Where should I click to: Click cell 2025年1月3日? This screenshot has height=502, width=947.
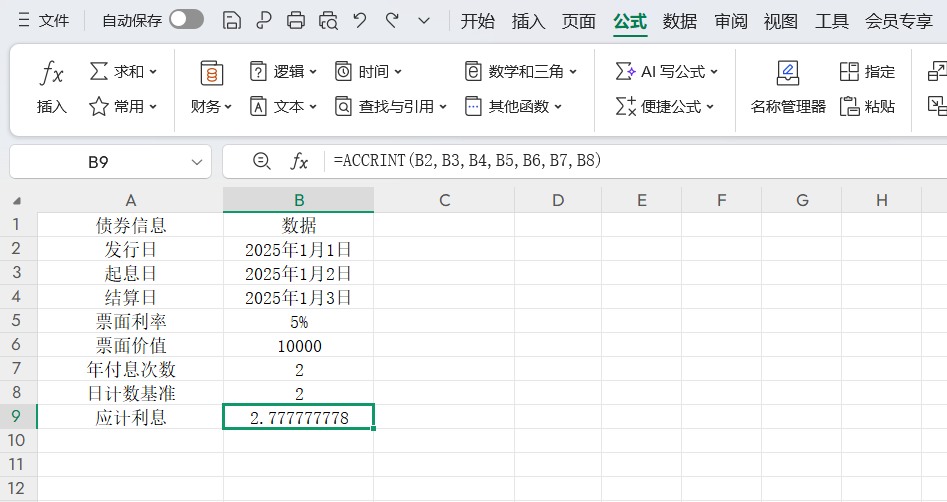click(299, 297)
